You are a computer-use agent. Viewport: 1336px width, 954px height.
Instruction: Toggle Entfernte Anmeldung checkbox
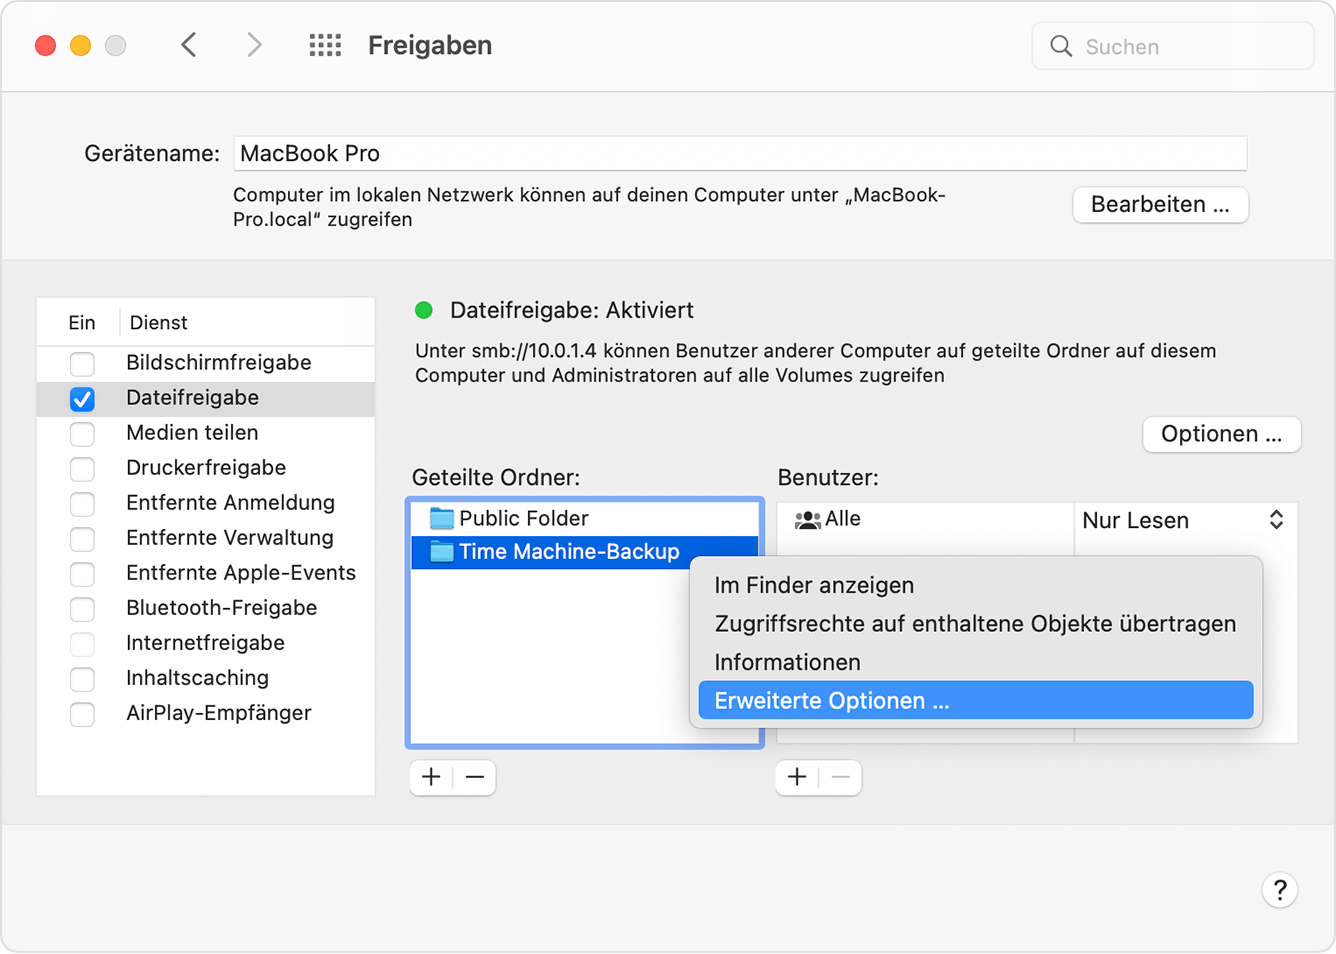click(82, 503)
